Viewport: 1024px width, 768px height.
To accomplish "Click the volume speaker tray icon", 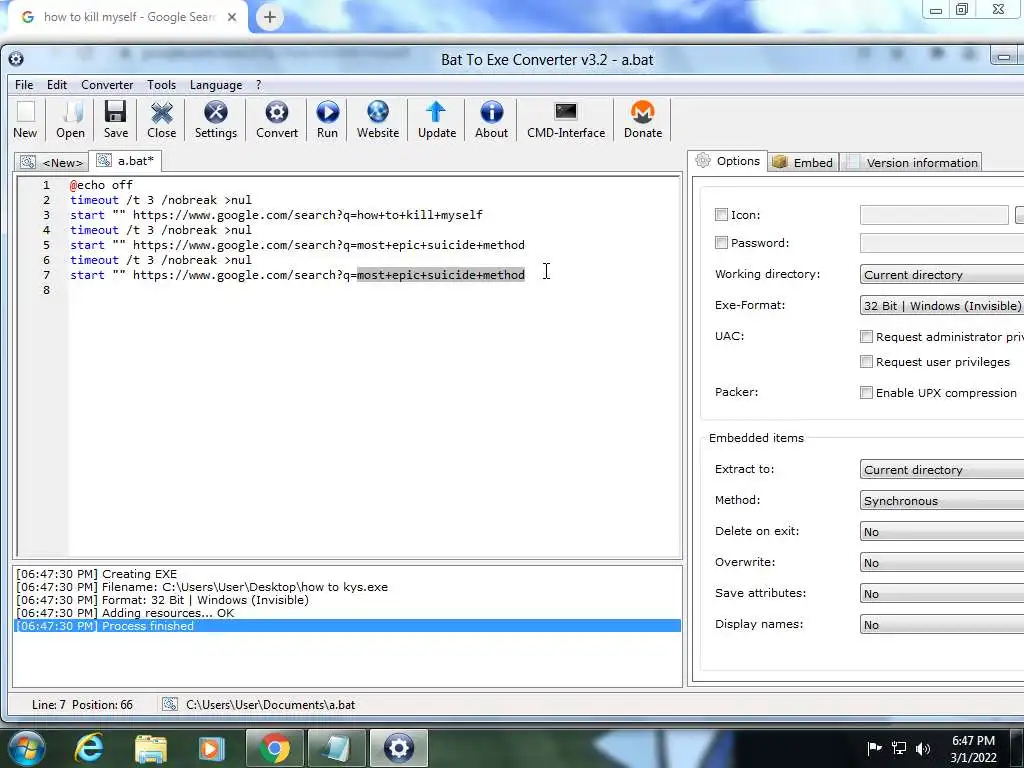I will pos(923,748).
